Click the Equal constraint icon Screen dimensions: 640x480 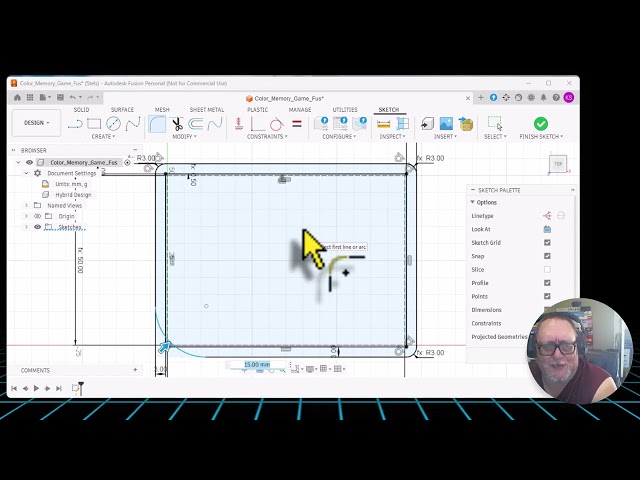[297, 124]
